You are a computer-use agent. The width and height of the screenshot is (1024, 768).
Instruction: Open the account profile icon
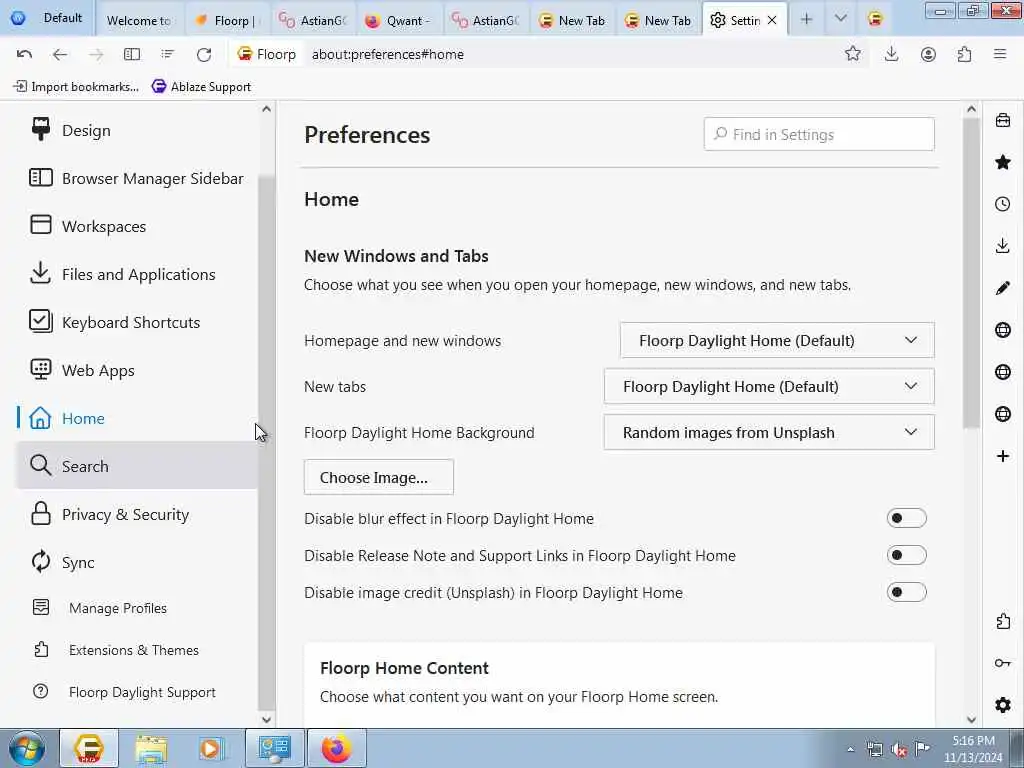pyautogui.click(x=928, y=54)
